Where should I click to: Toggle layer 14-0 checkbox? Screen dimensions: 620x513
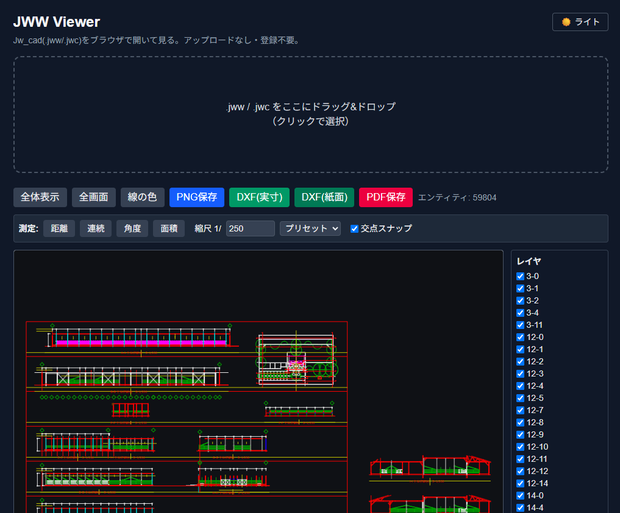520,496
